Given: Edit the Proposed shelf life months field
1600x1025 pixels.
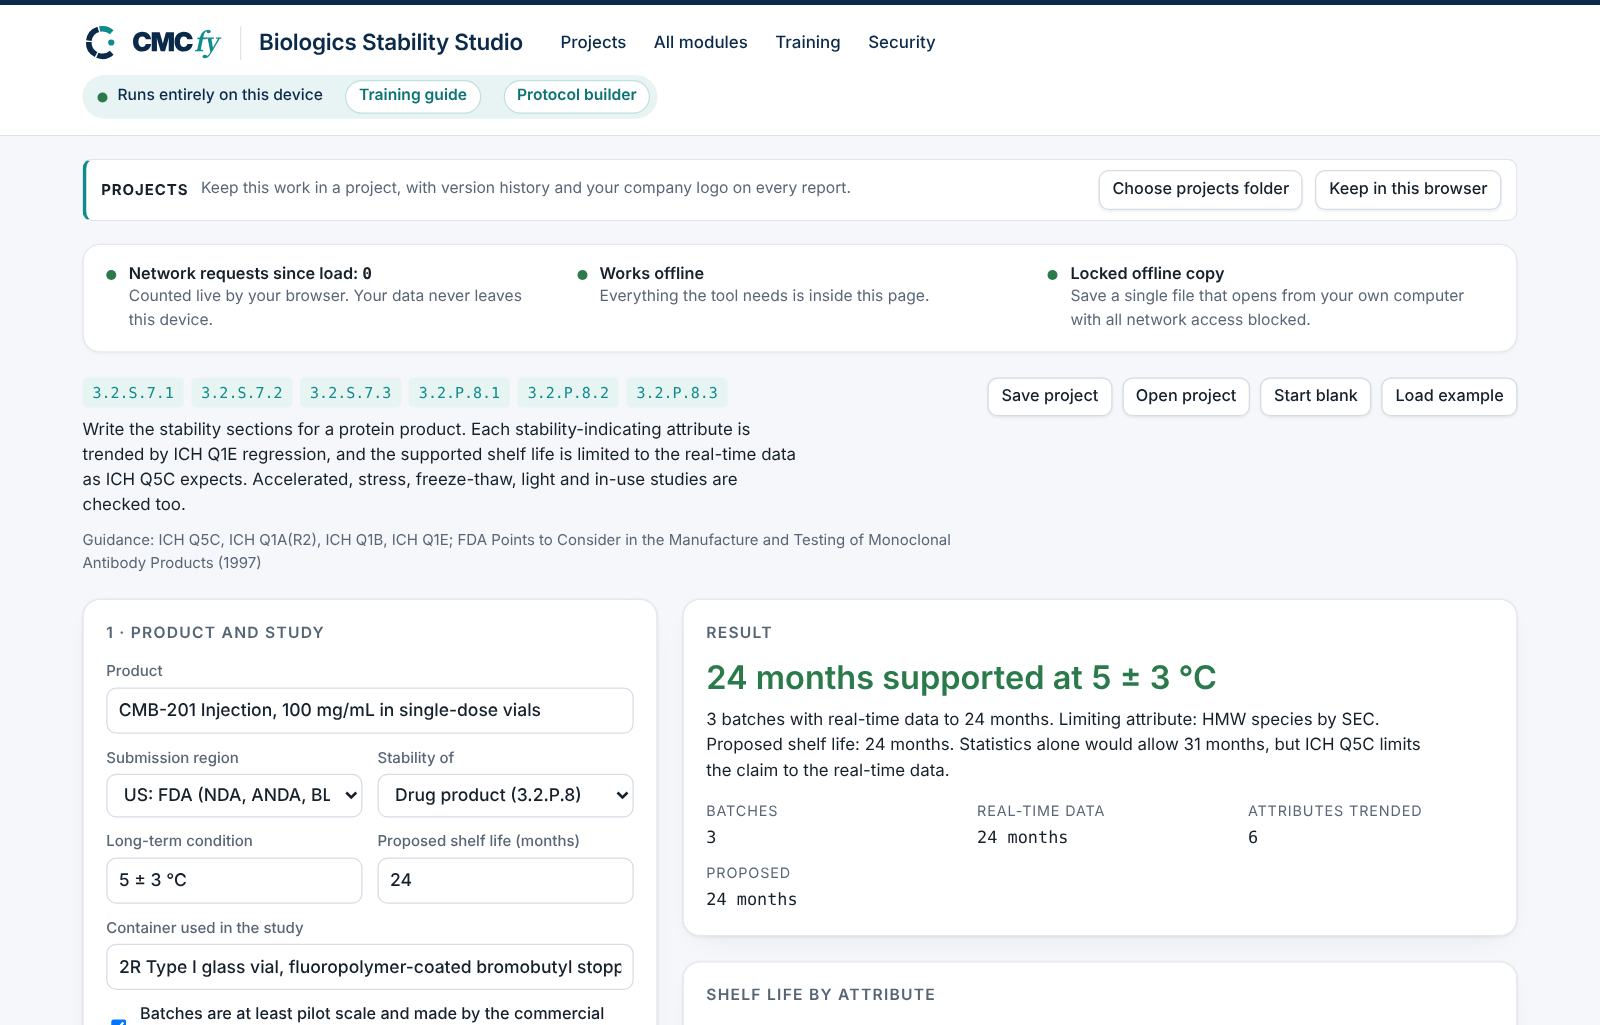Looking at the screenshot, I should click(x=505, y=880).
